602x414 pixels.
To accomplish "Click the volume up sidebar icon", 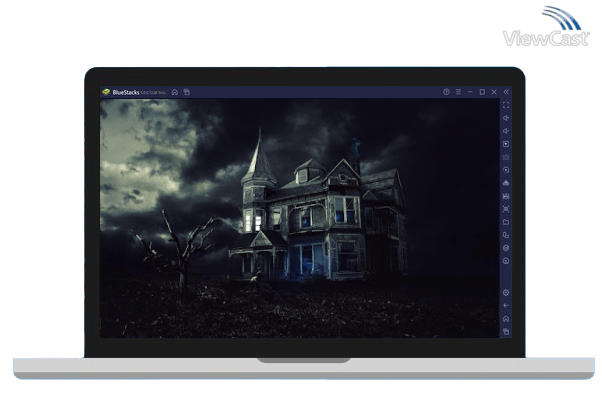I will pyautogui.click(x=506, y=118).
